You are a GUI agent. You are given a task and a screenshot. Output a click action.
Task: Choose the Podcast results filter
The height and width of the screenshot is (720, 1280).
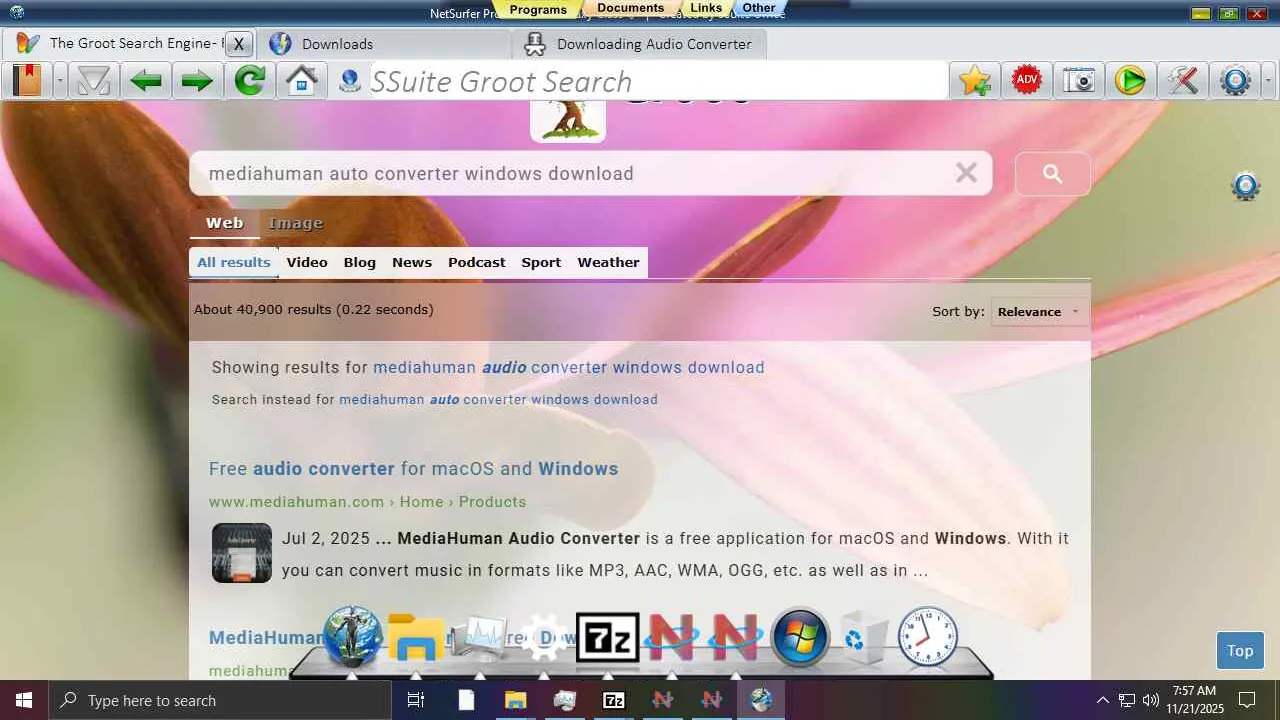click(x=477, y=262)
